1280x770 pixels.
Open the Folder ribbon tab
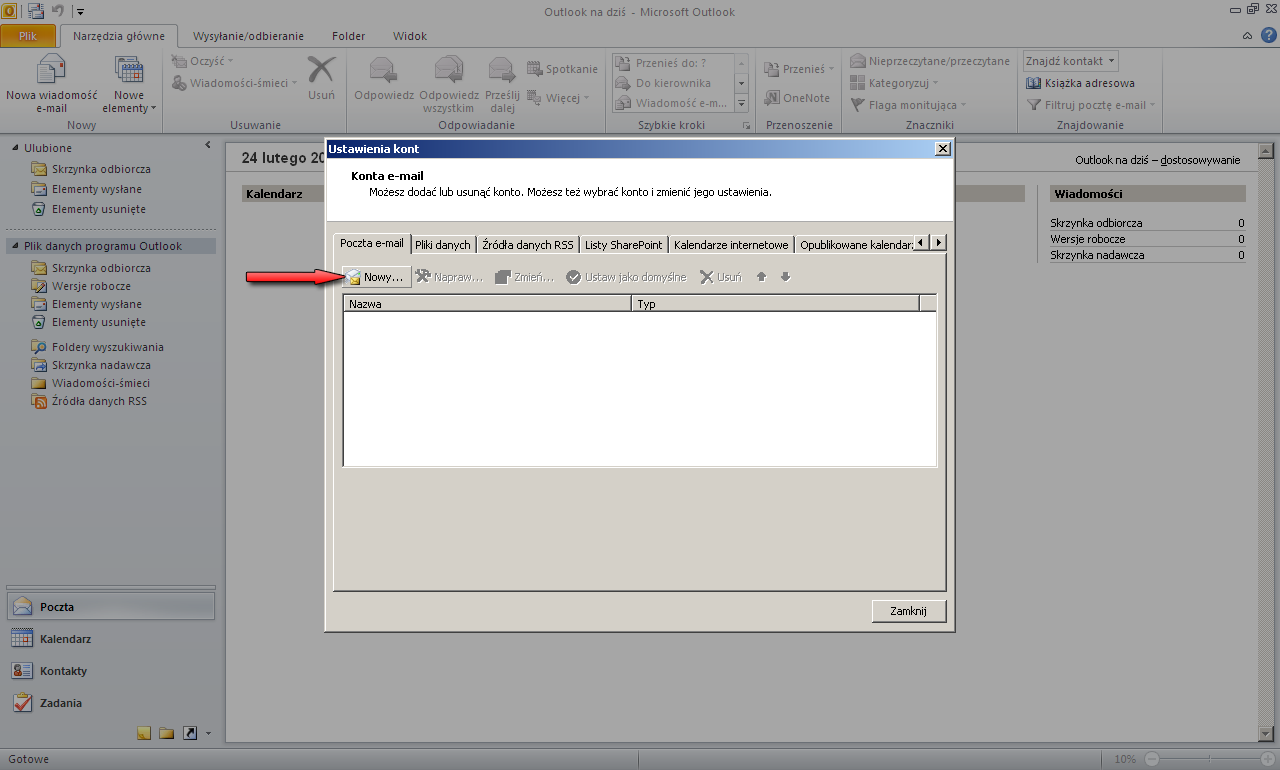click(x=348, y=36)
